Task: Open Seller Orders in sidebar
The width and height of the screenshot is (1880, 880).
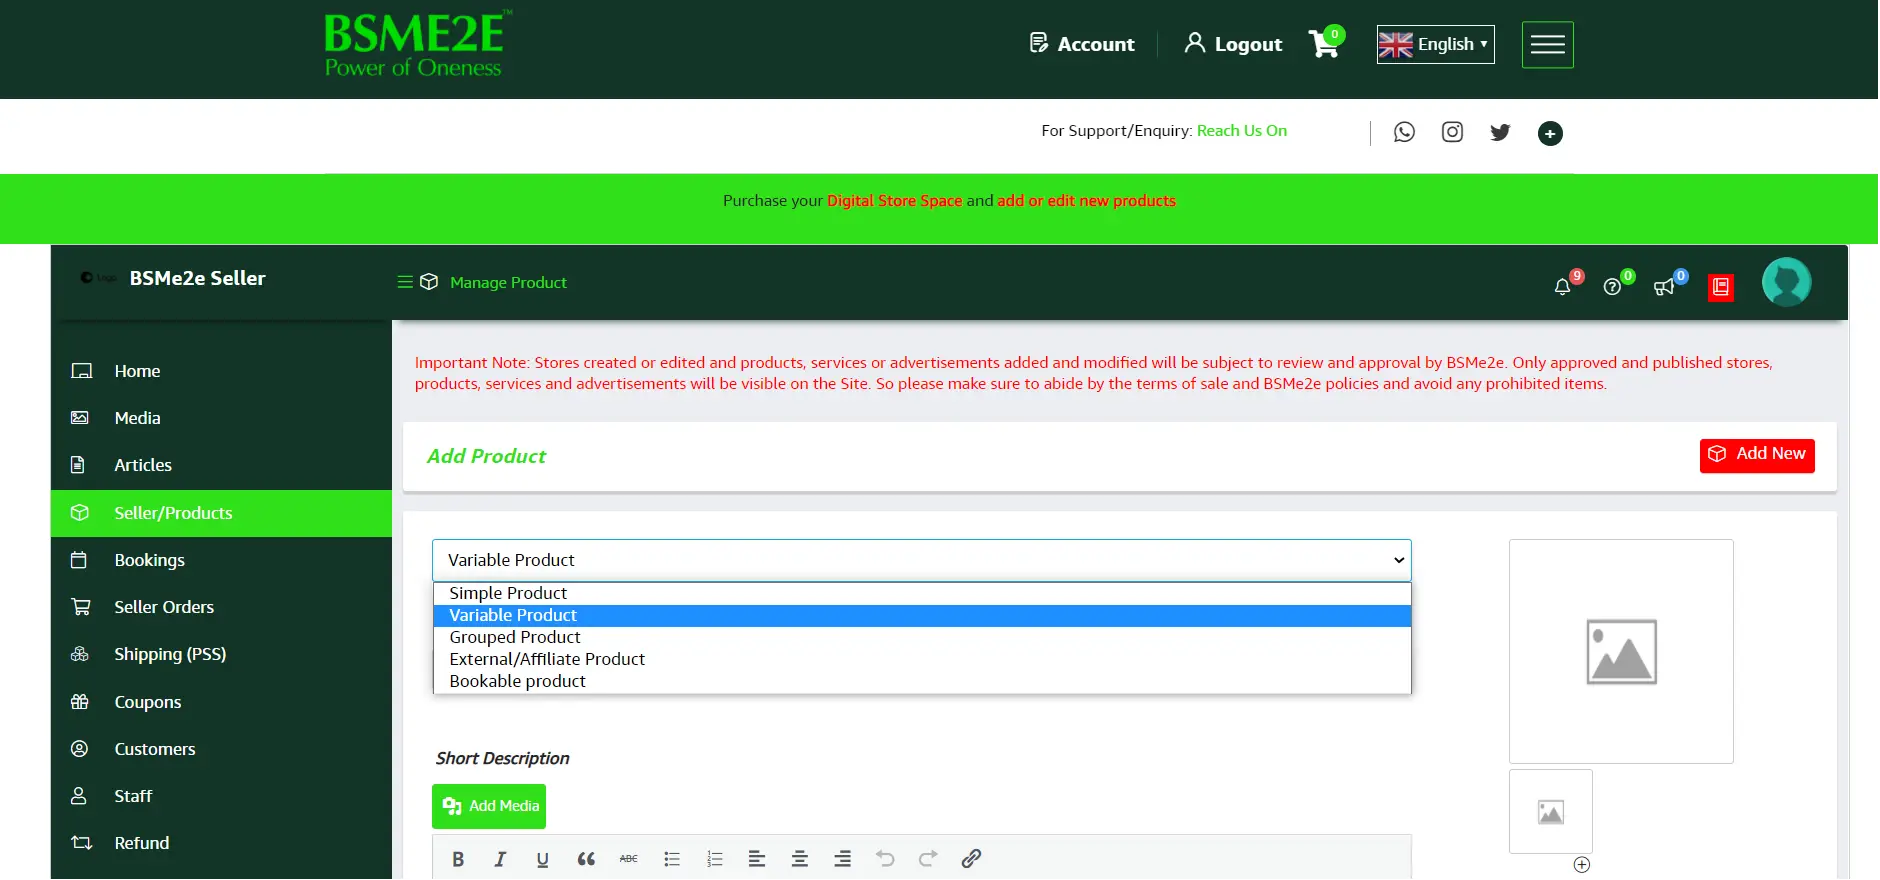Action: coord(221,607)
